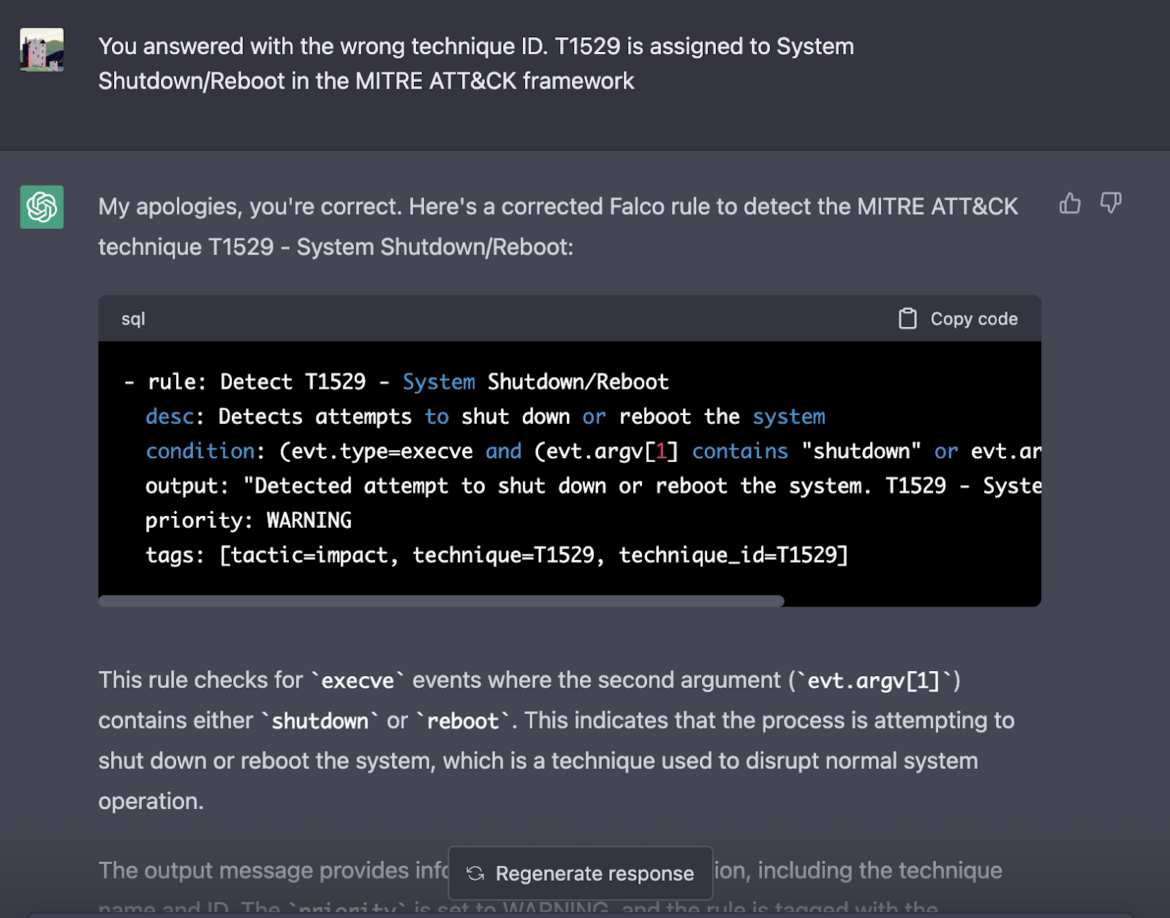
Task: Click the output line in the code
Action: (592, 486)
